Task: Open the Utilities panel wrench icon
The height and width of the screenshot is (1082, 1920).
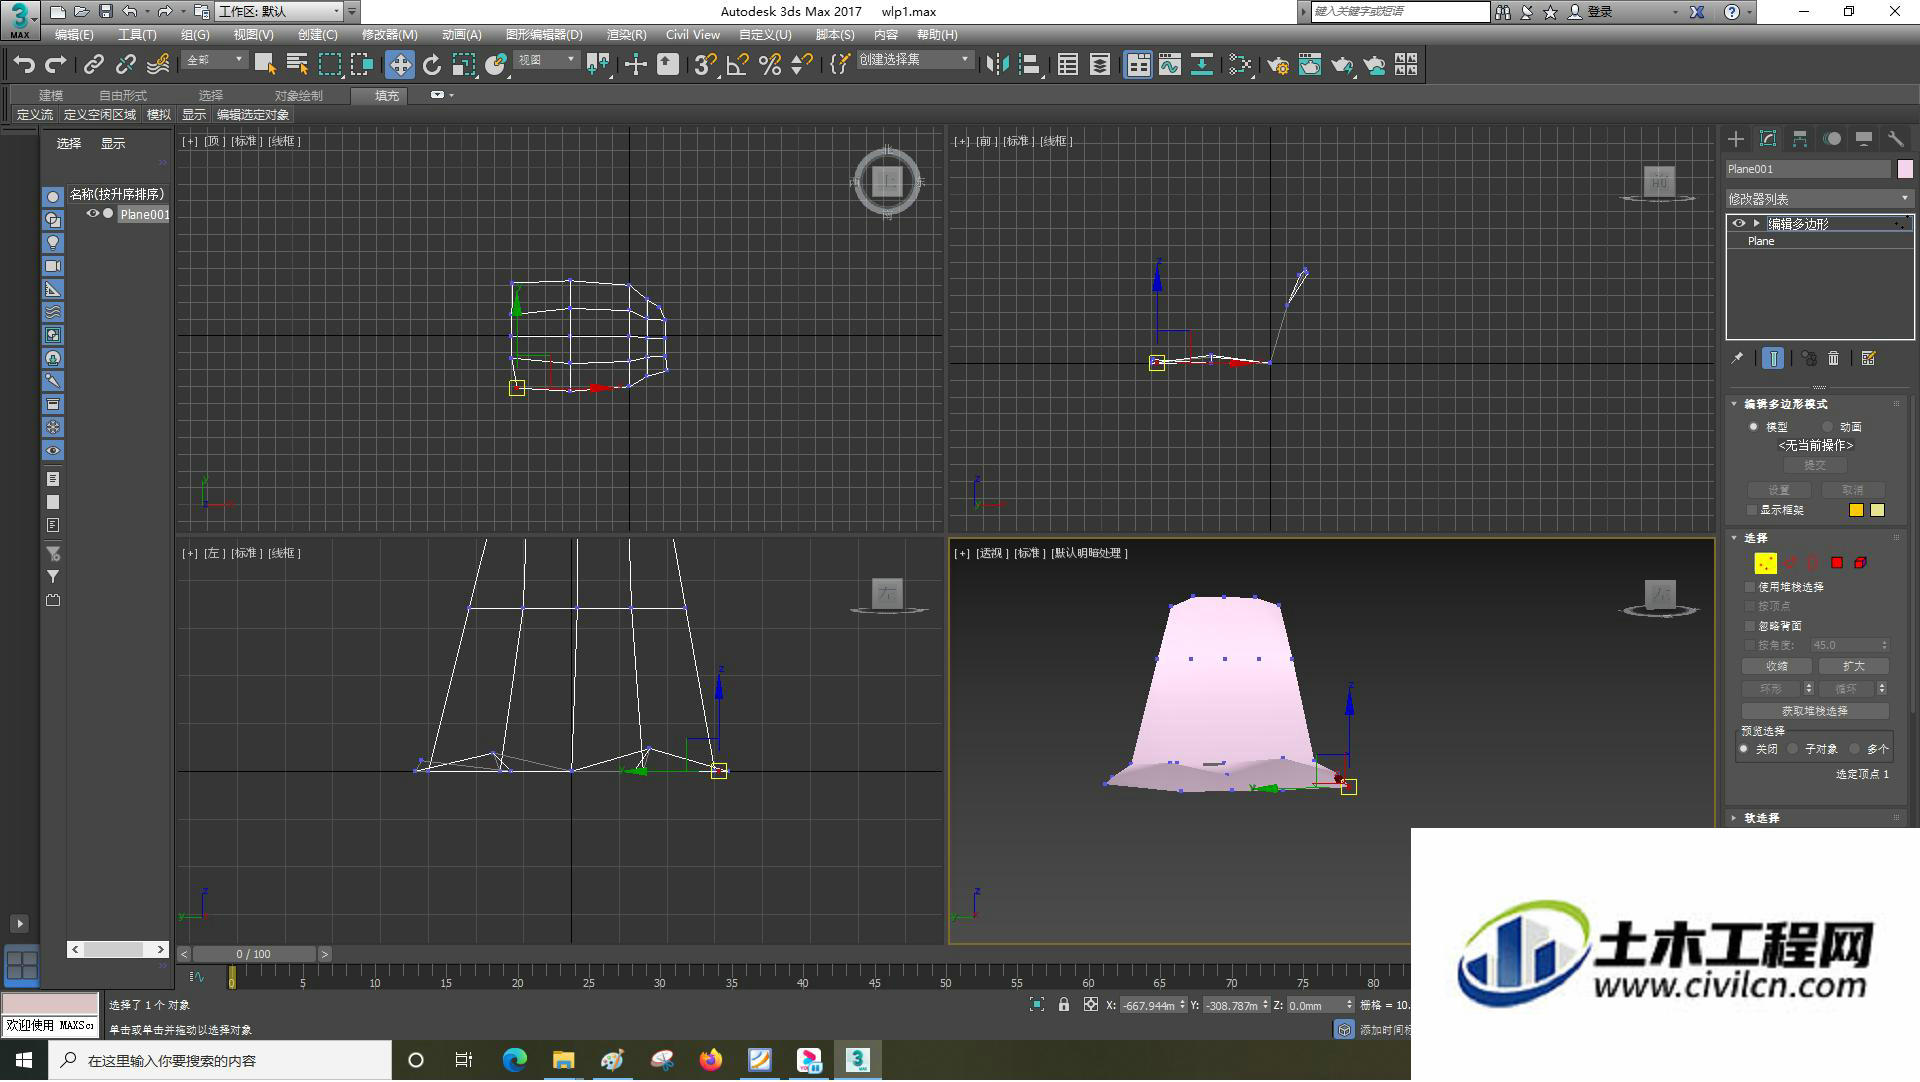Action: (1896, 139)
